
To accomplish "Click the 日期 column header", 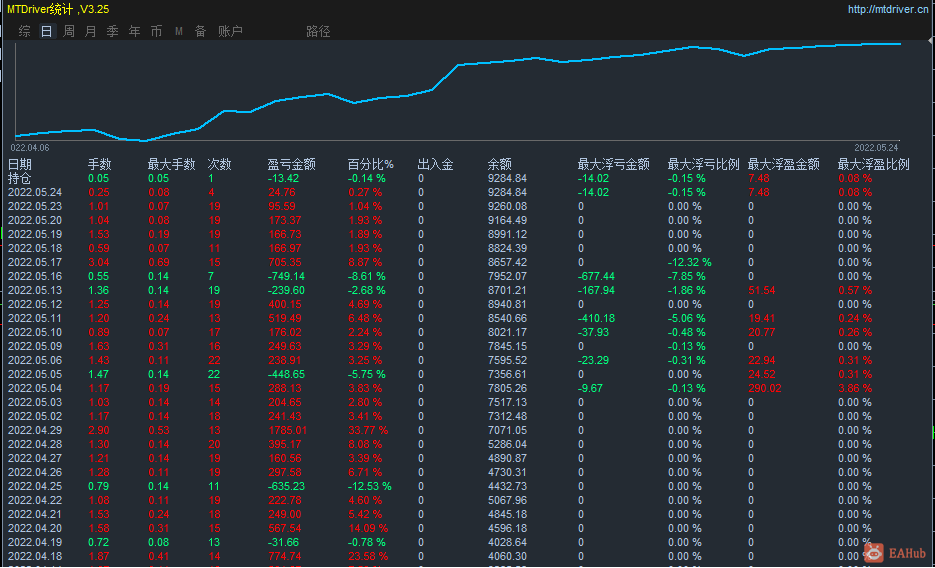I will pos(20,164).
